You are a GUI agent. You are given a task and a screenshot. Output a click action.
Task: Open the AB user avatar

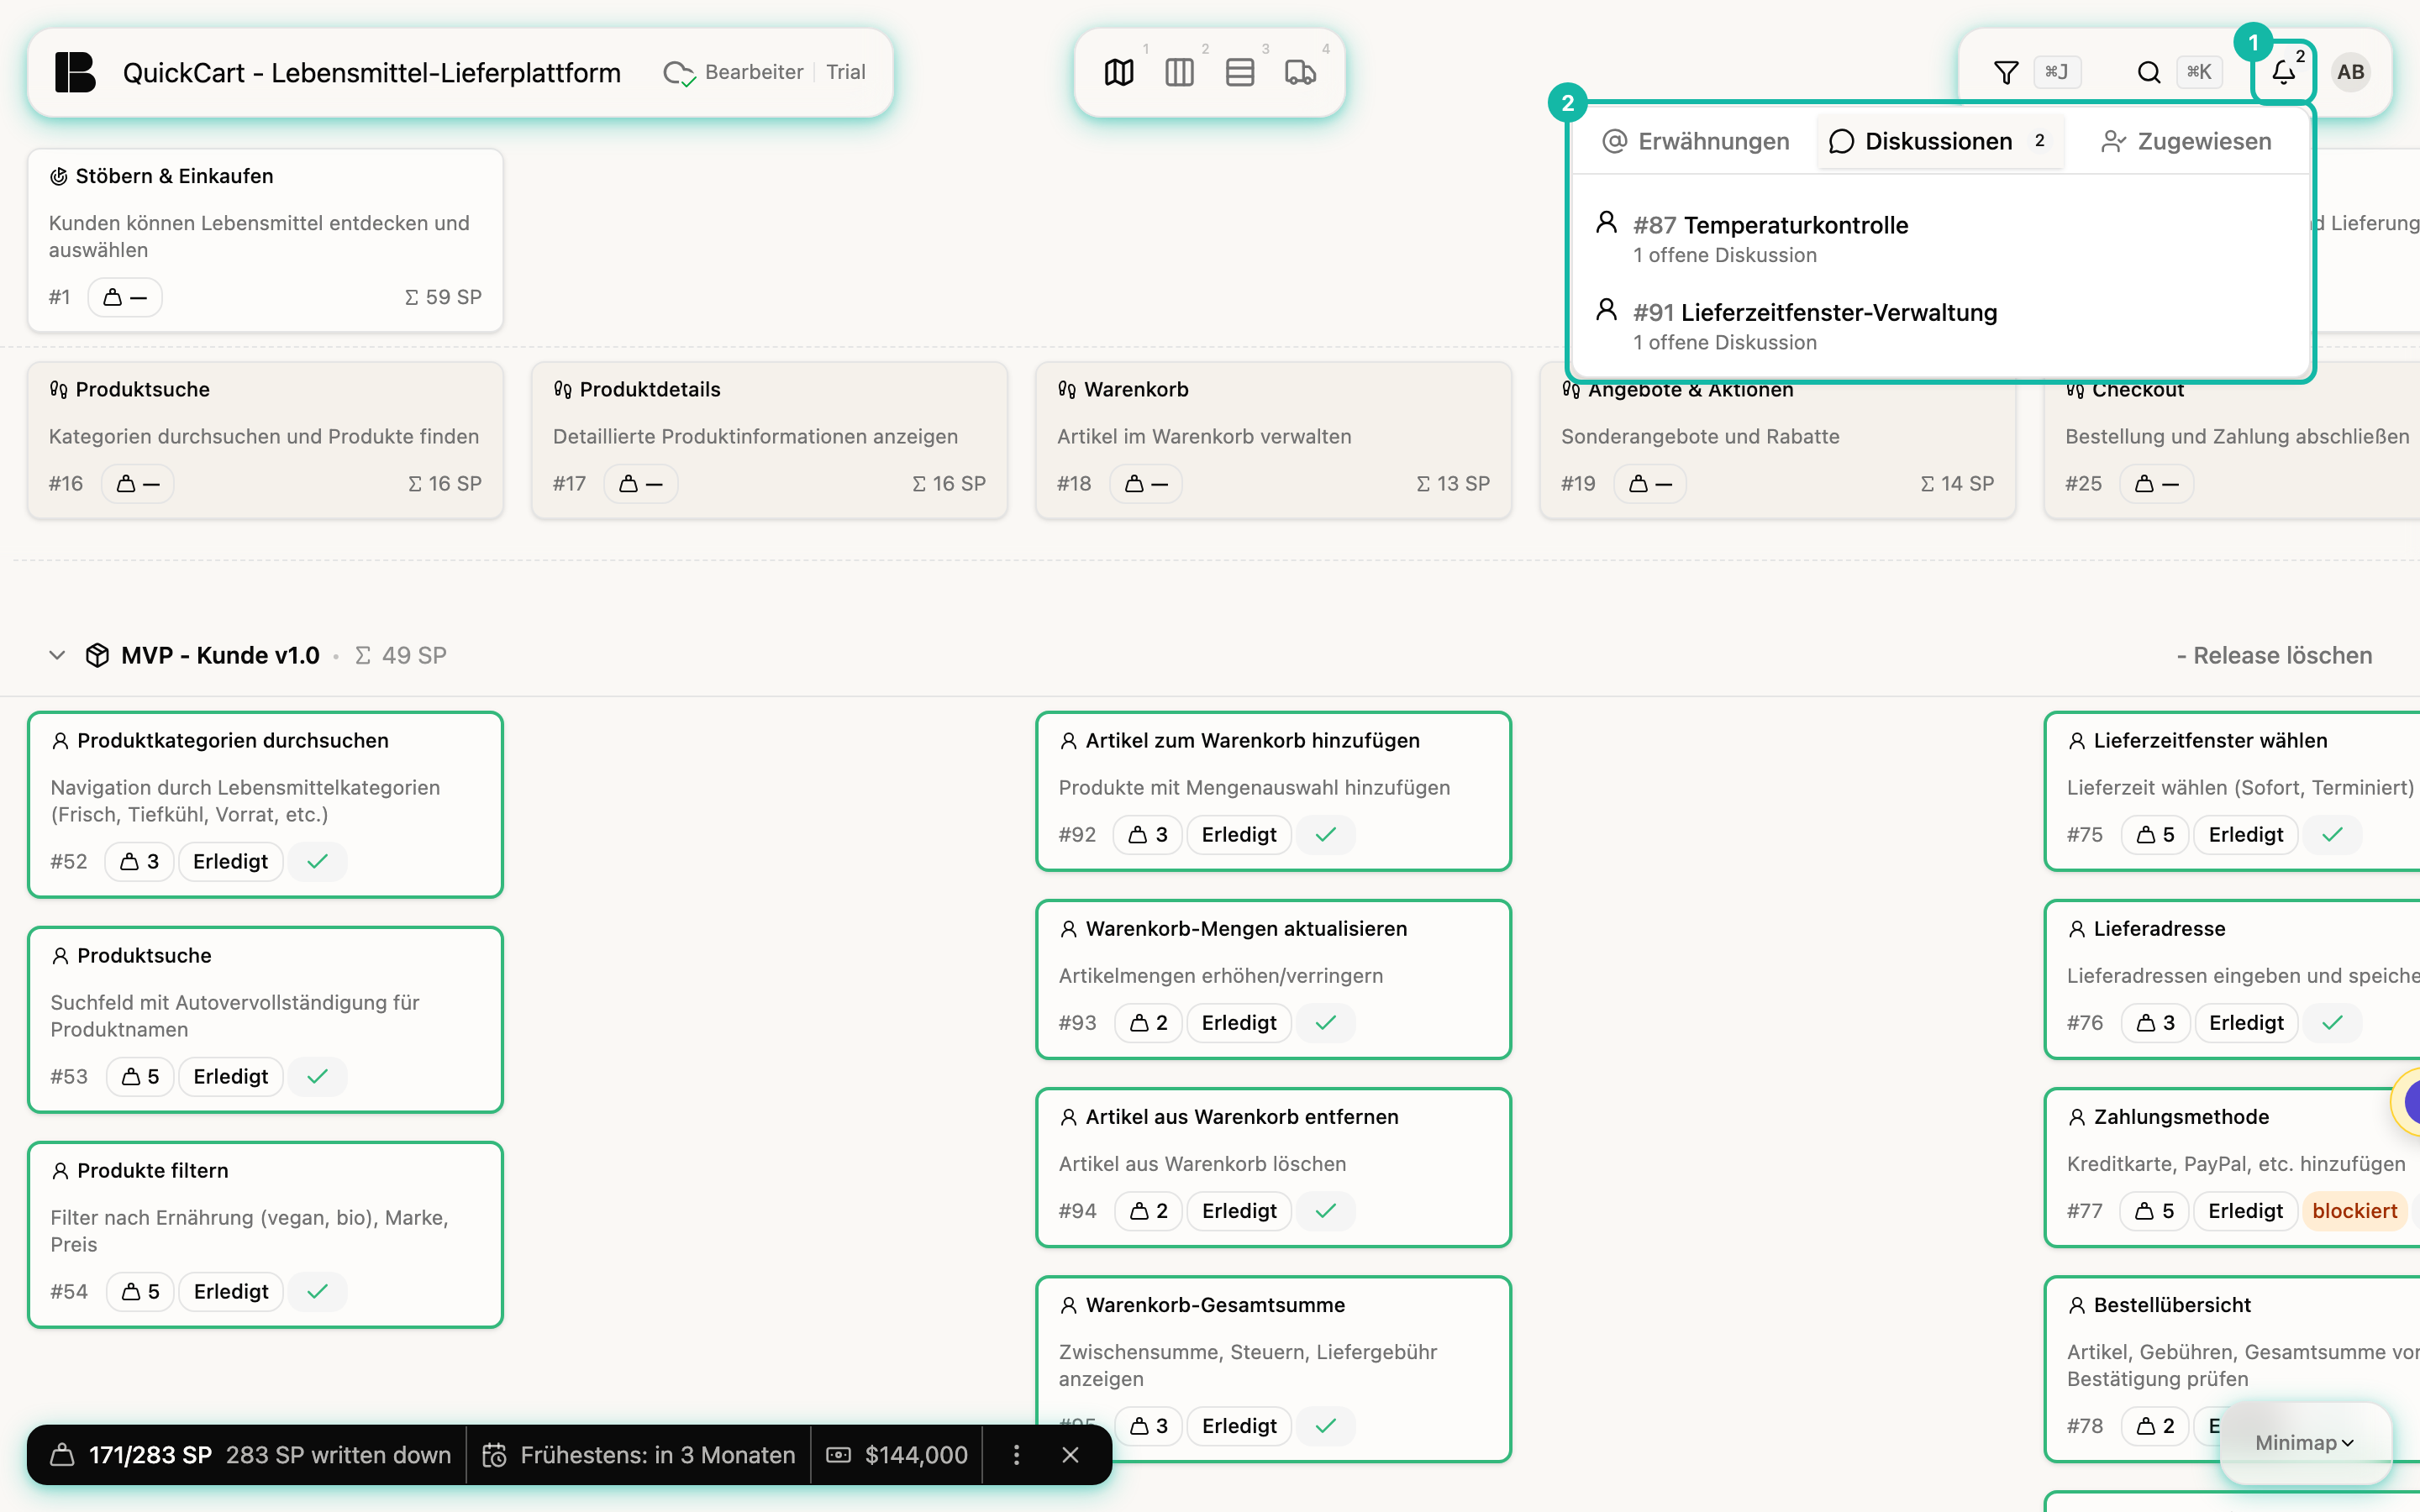click(x=2351, y=72)
